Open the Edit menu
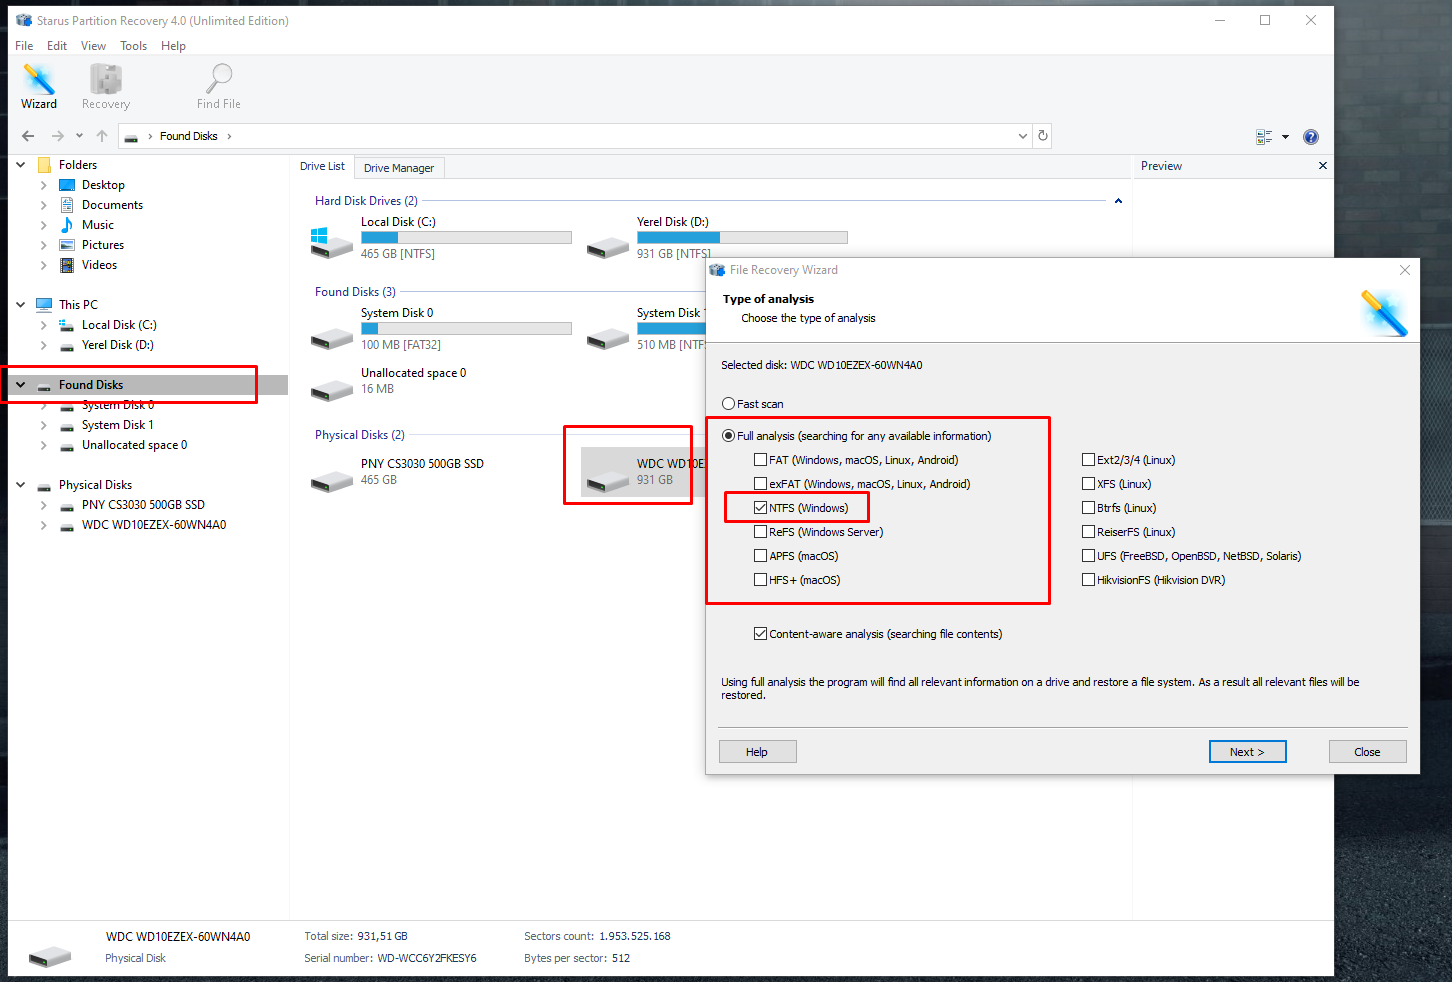Image resolution: width=1452 pixels, height=982 pixels. pyautogui.click(x=57, y=46)
